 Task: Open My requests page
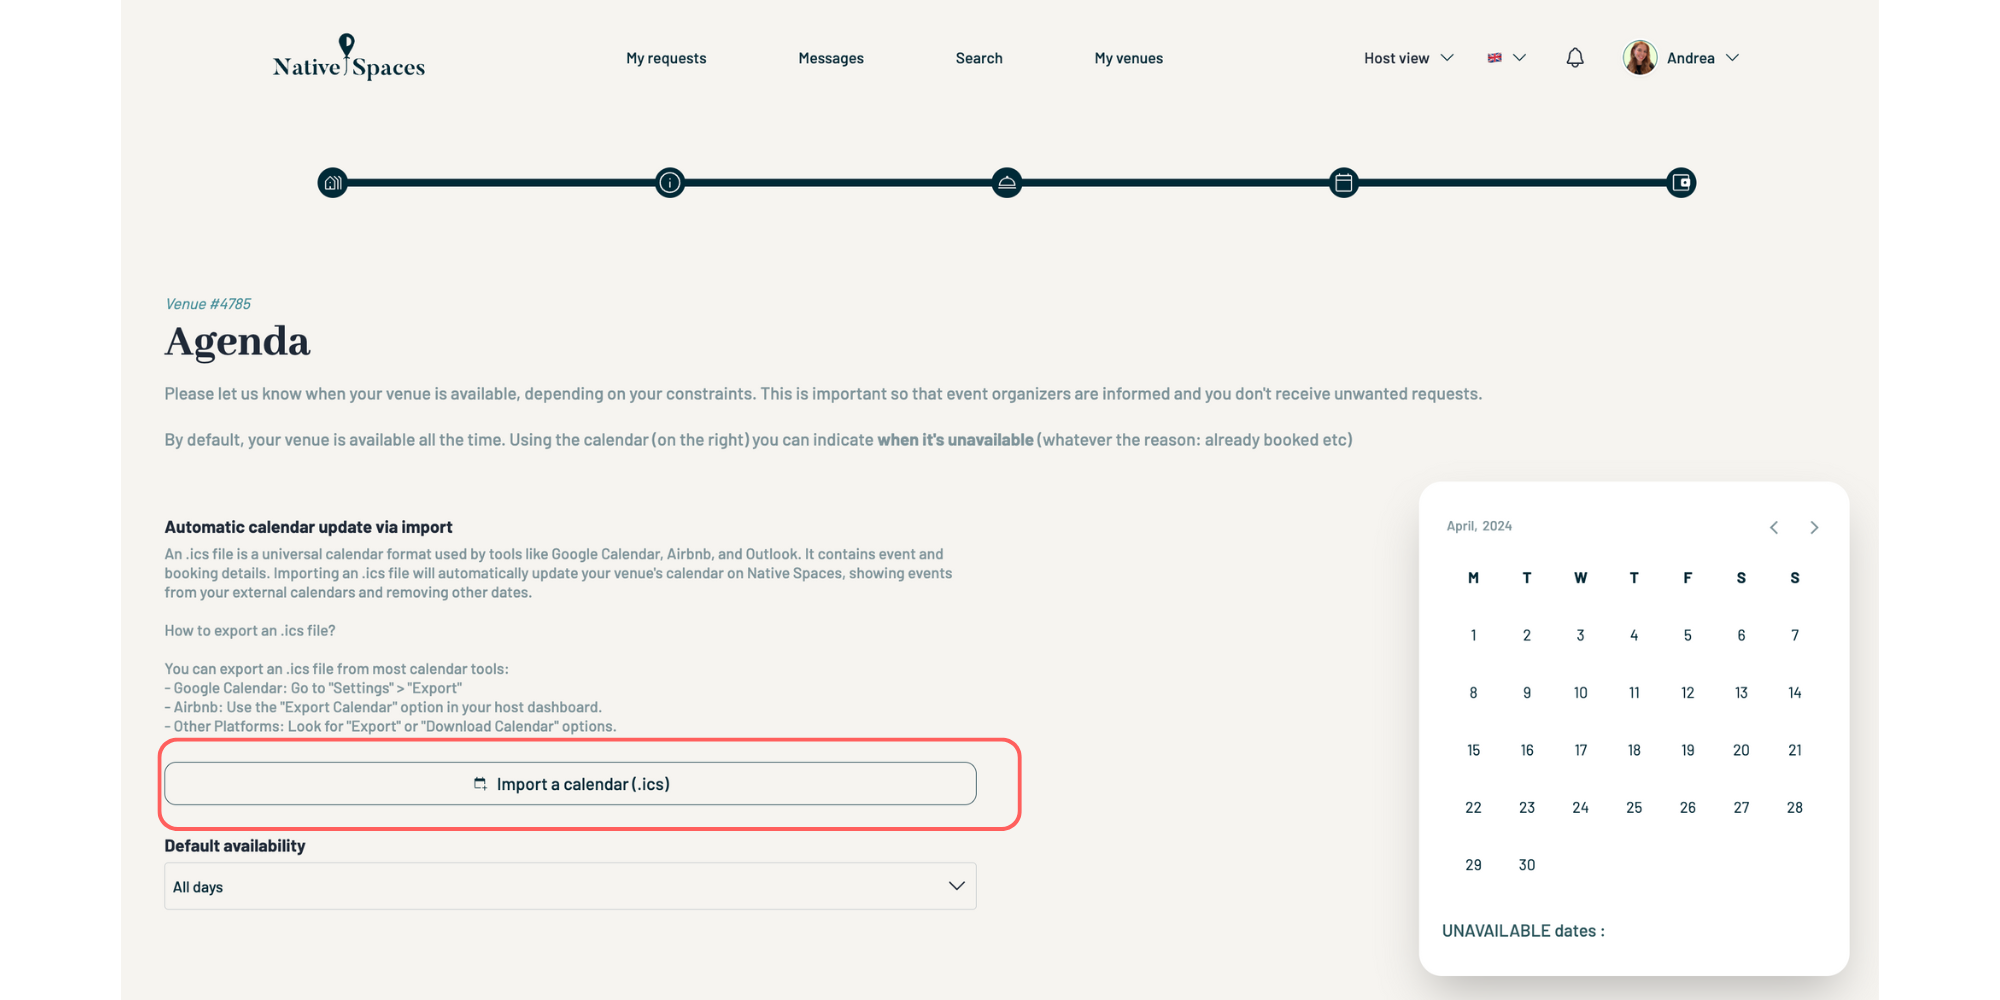point(666,58)
